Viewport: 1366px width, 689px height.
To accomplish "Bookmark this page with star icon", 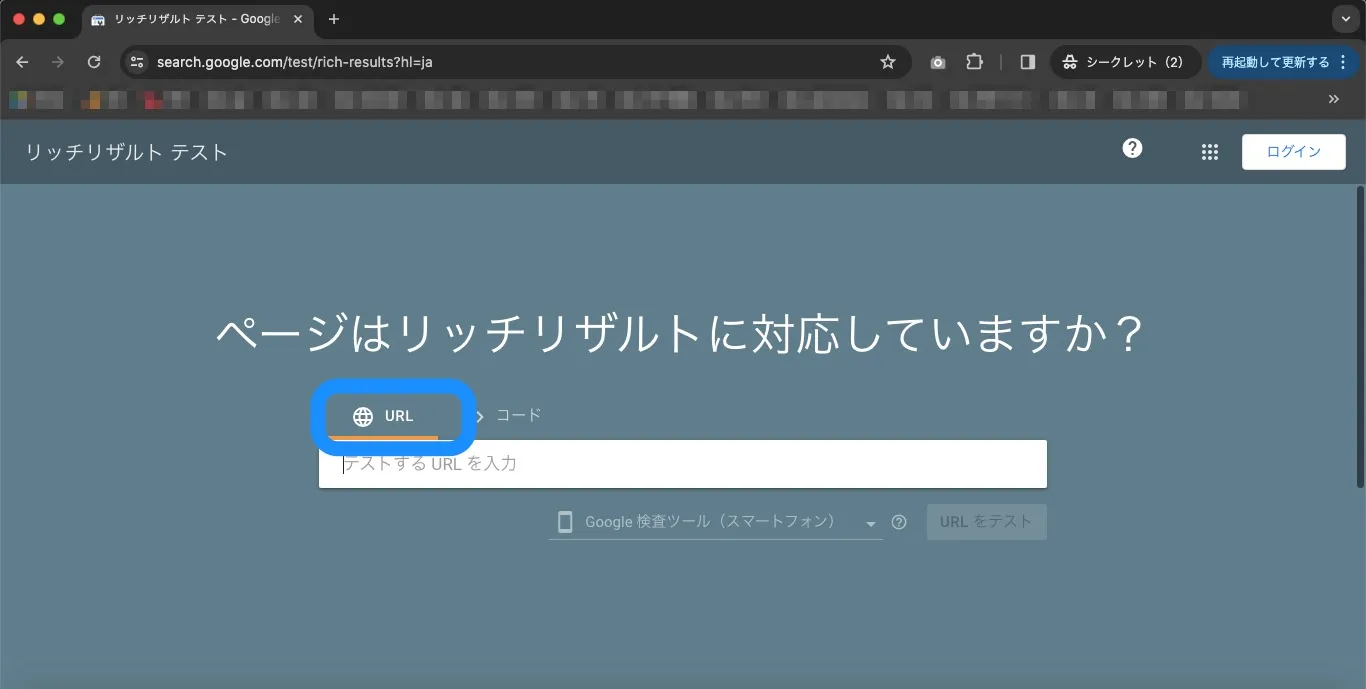I will [887, 62].
